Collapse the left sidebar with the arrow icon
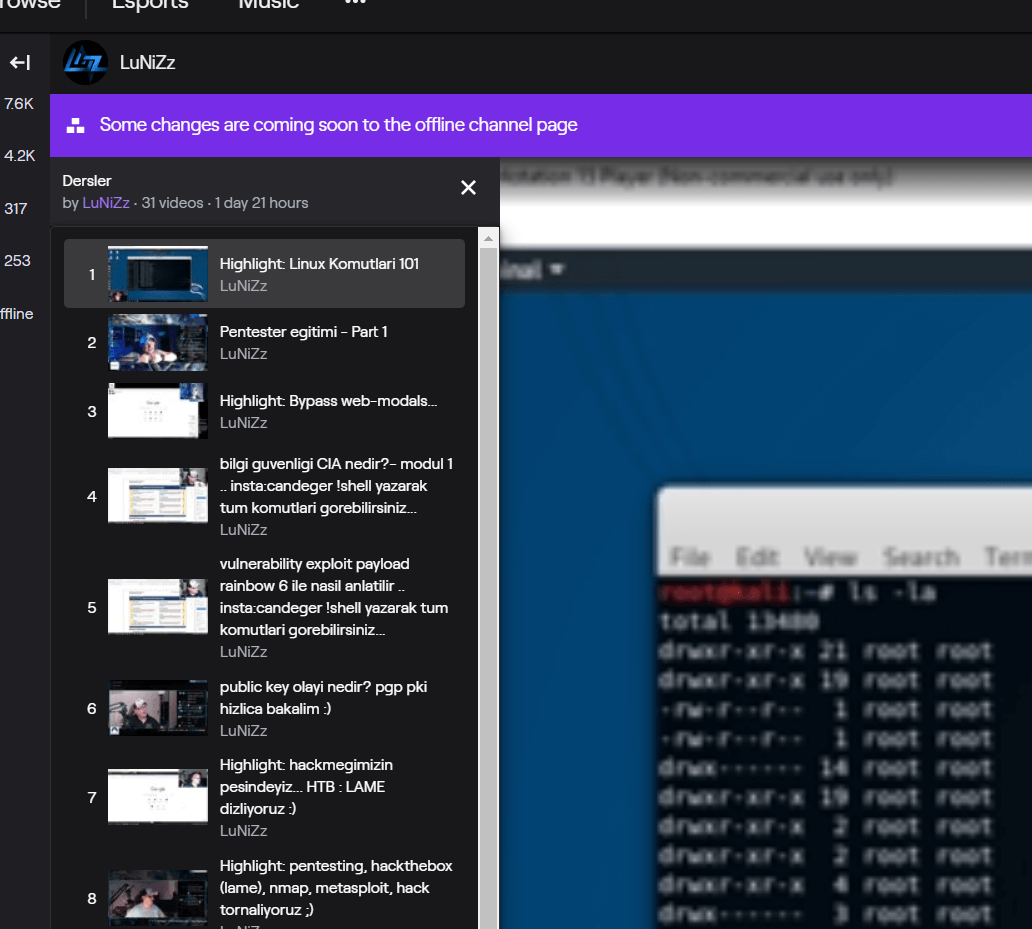Screen dimensions: 1032x929 [x=20, y=63]
